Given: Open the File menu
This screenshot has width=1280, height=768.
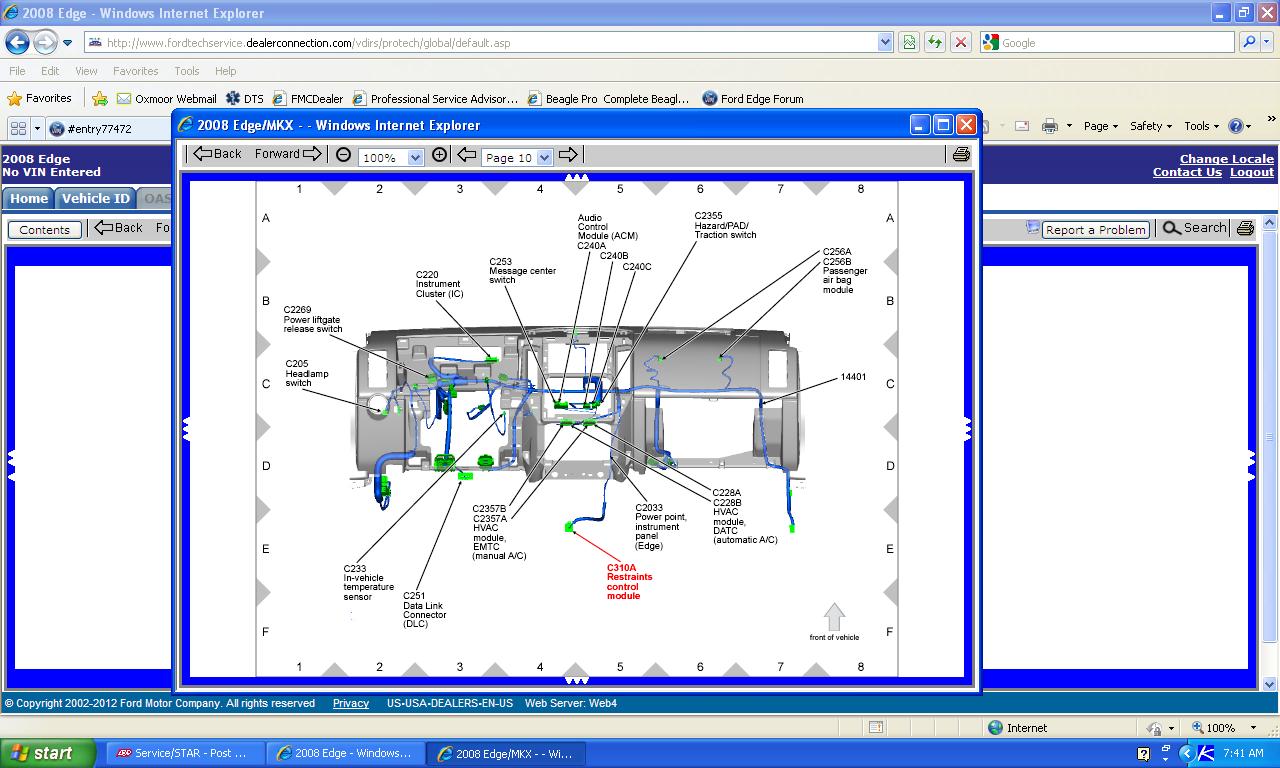Looking at the screenshot, I should [x=17, y=71].
